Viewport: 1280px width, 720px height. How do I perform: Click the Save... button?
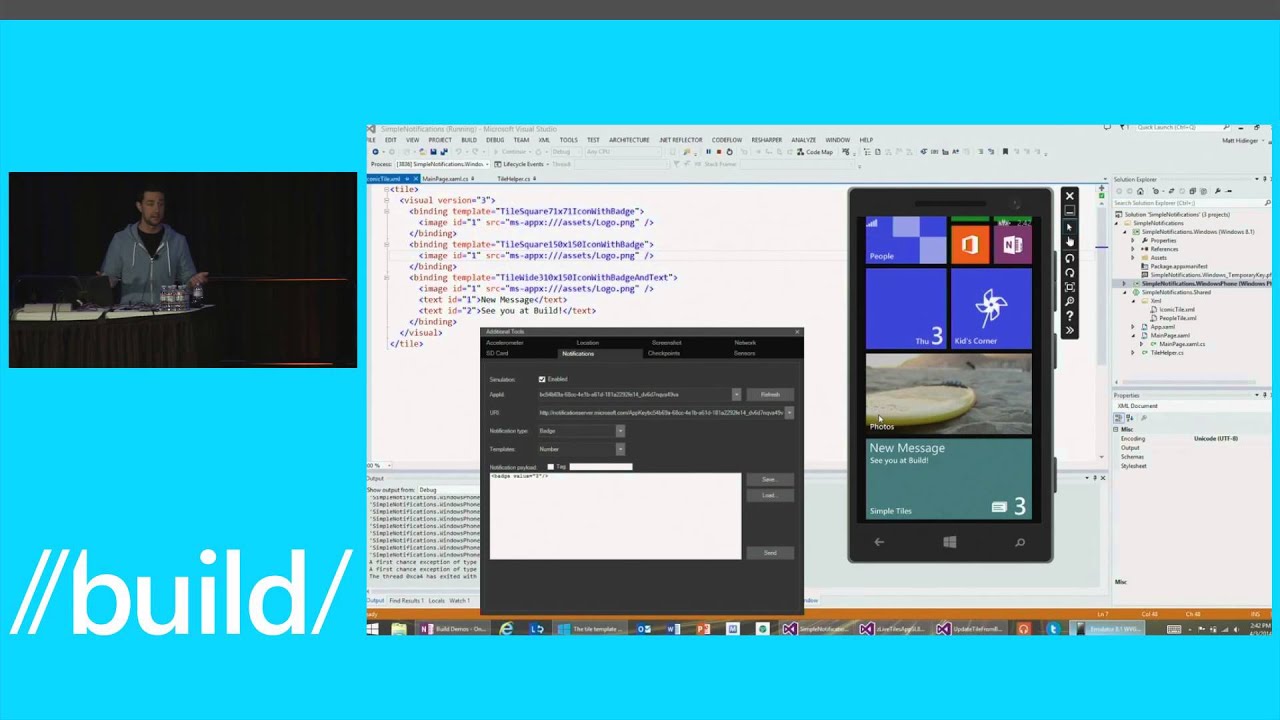pos(769,479)
